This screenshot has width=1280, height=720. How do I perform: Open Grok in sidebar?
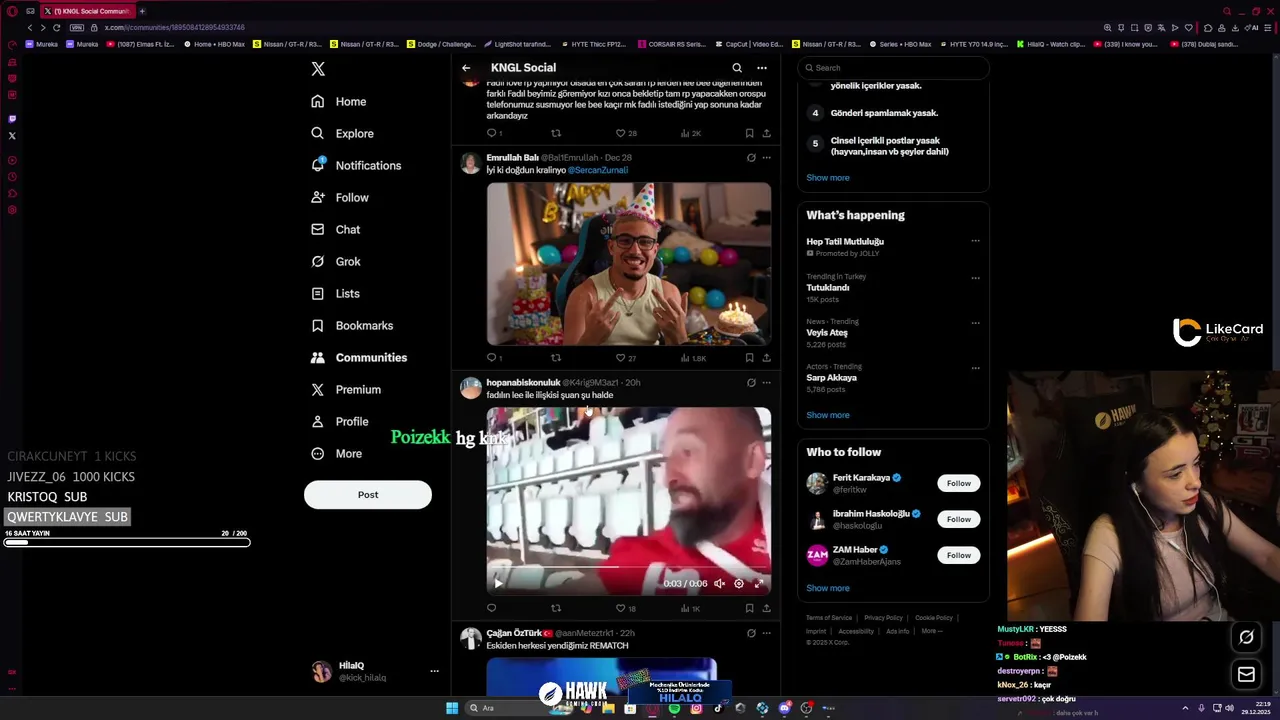[335, 261]
